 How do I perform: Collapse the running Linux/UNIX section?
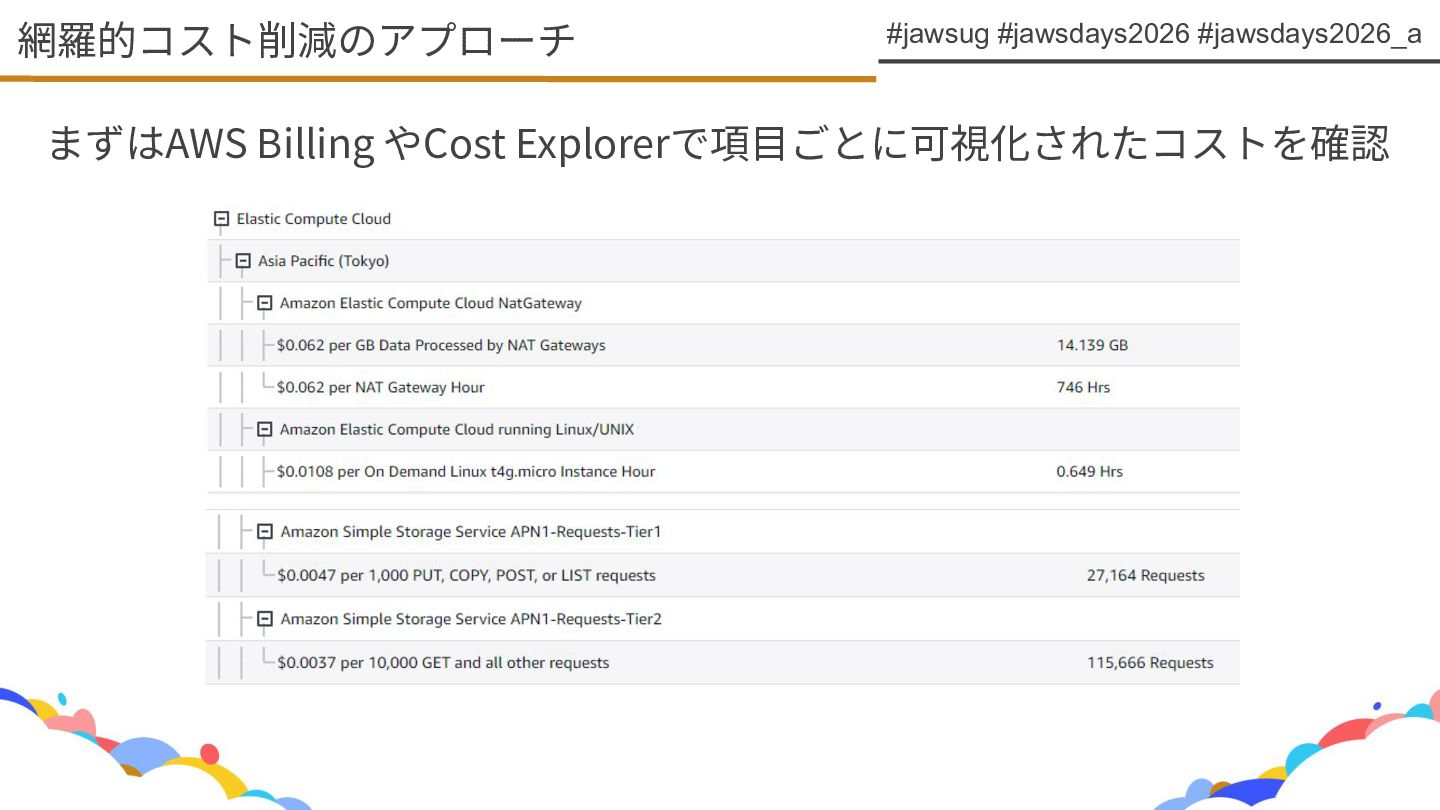tap(265, 429)
